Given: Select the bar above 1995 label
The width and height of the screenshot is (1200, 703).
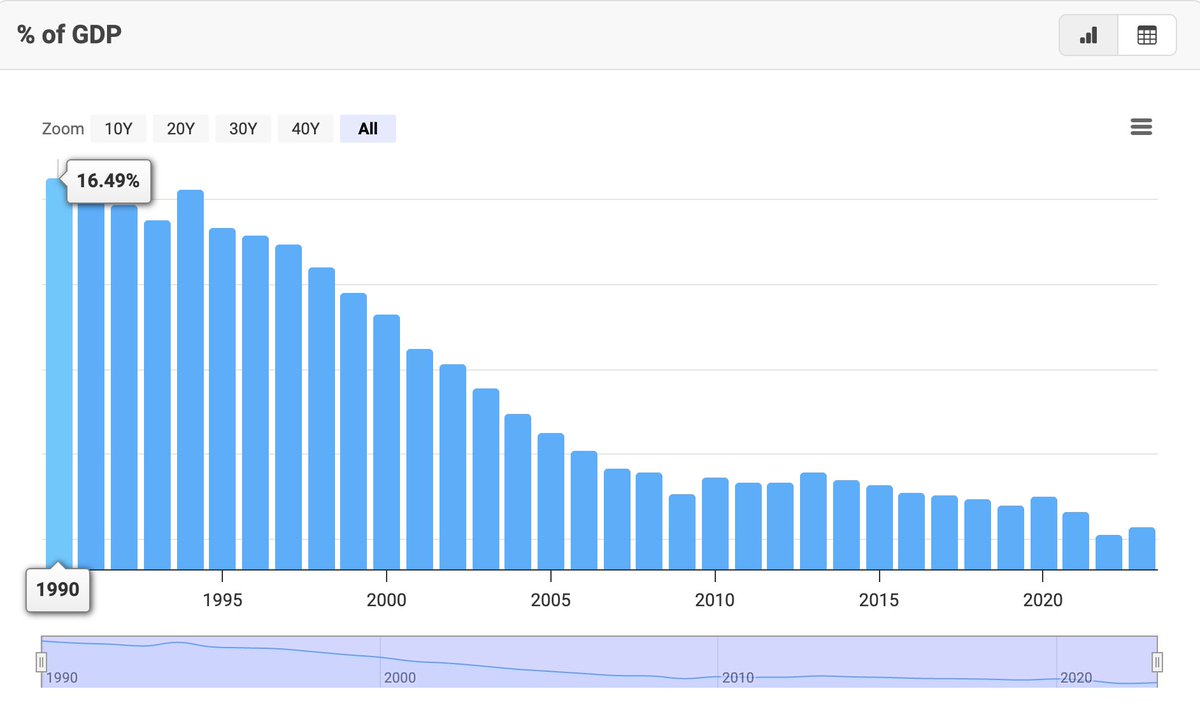Looking at the screenshot, I should coord(222,399).
